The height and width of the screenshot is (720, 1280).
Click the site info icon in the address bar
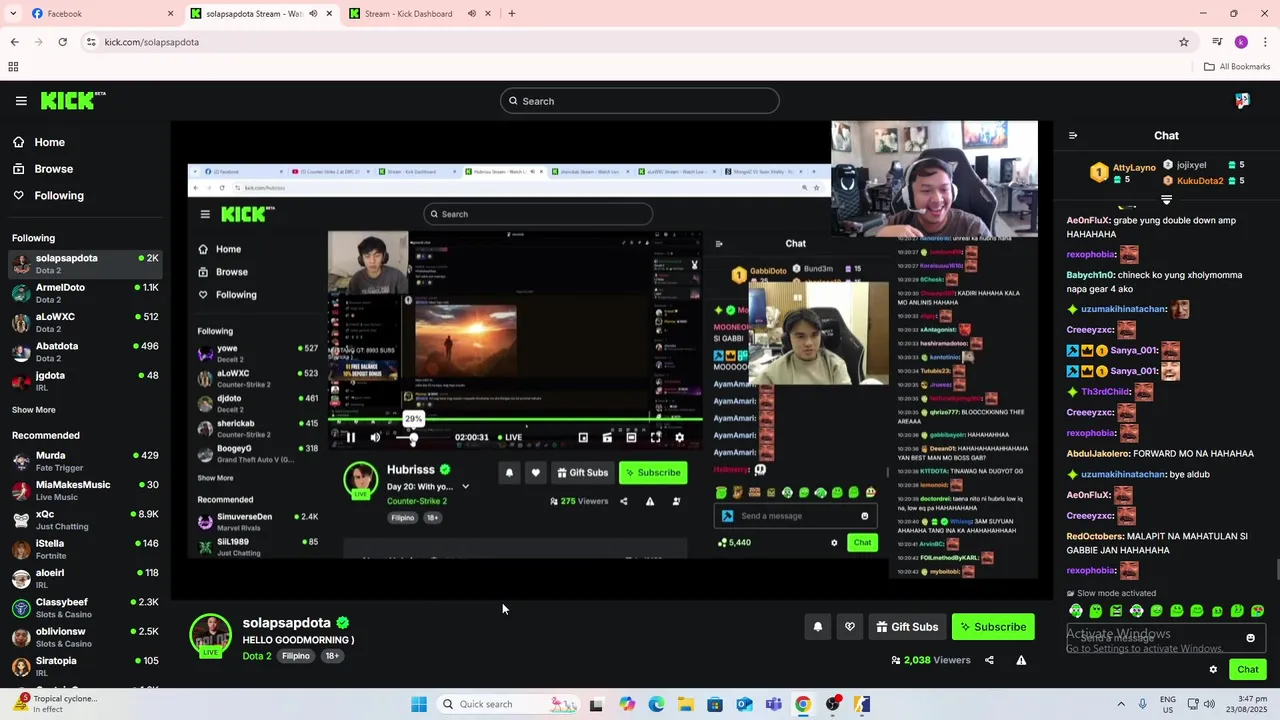(x=91, y=42)
